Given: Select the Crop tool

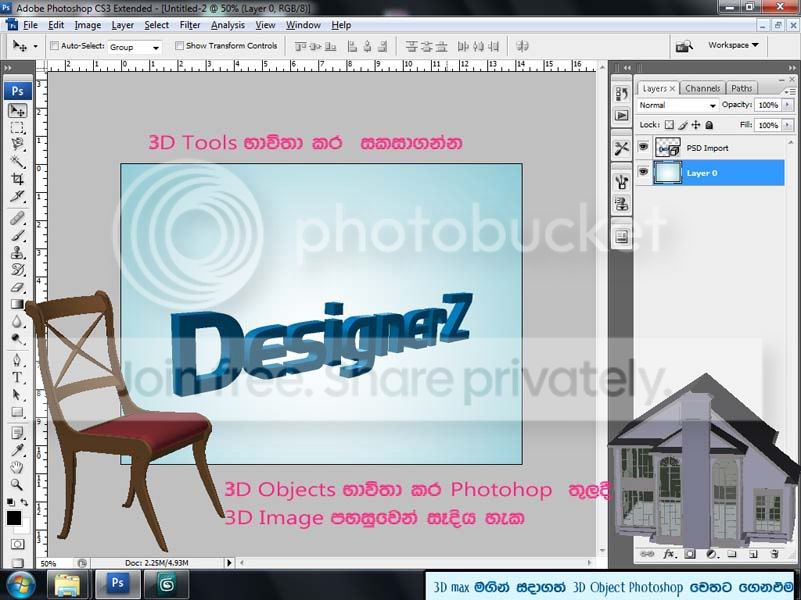Looking at the screenshot, I should [x=17, y=179].
